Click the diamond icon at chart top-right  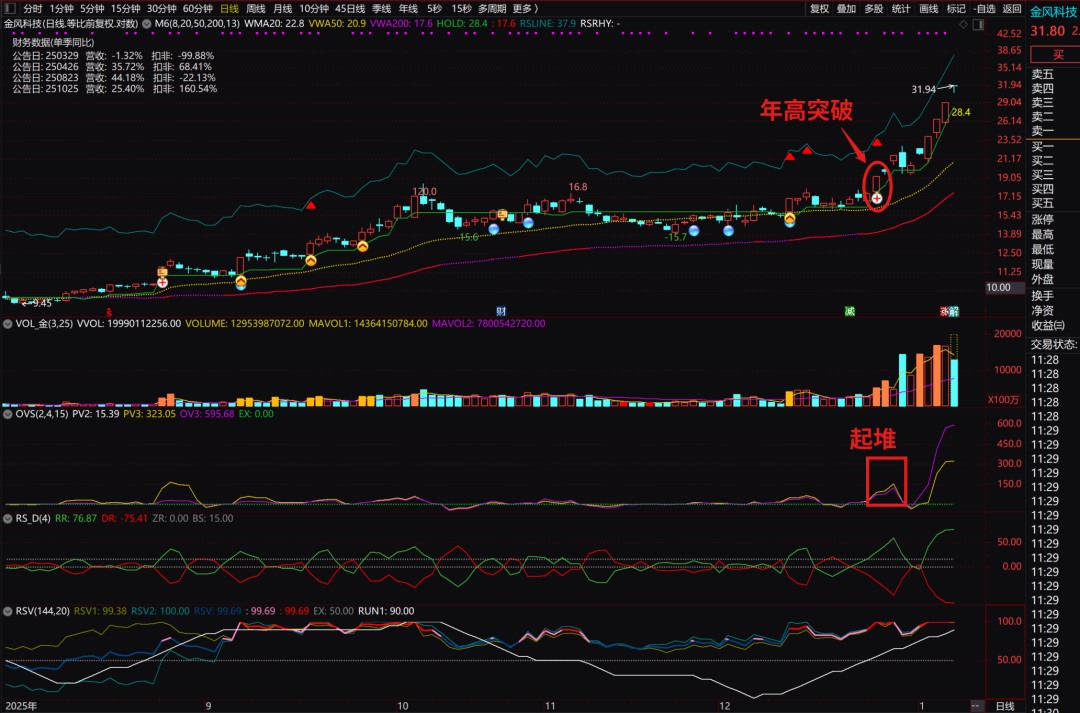[964, 24]
